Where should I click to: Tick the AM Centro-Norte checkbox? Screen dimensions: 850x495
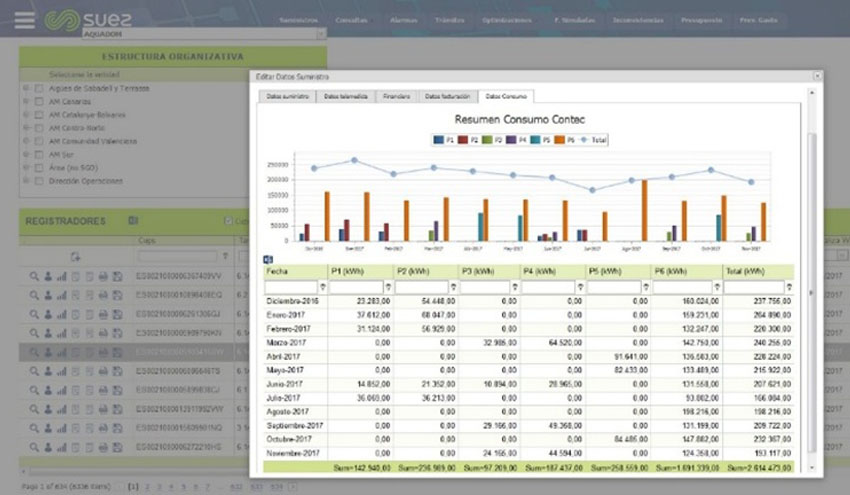point(39,128)
